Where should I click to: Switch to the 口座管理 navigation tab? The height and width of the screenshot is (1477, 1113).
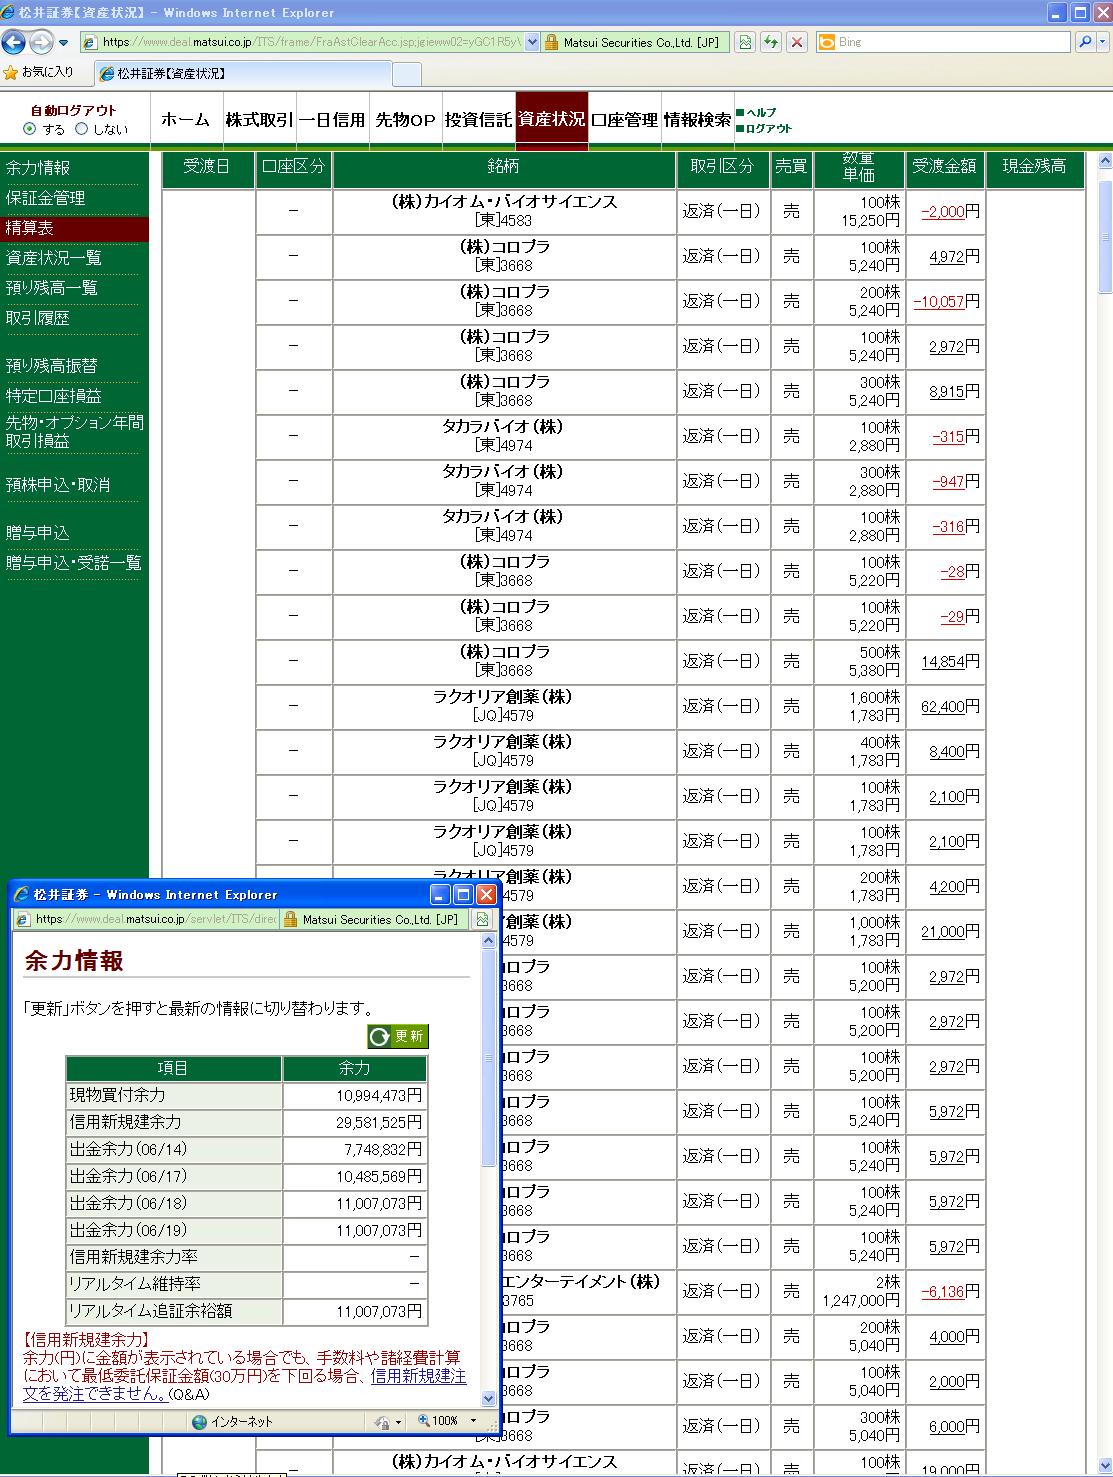(x=624, y=120)
